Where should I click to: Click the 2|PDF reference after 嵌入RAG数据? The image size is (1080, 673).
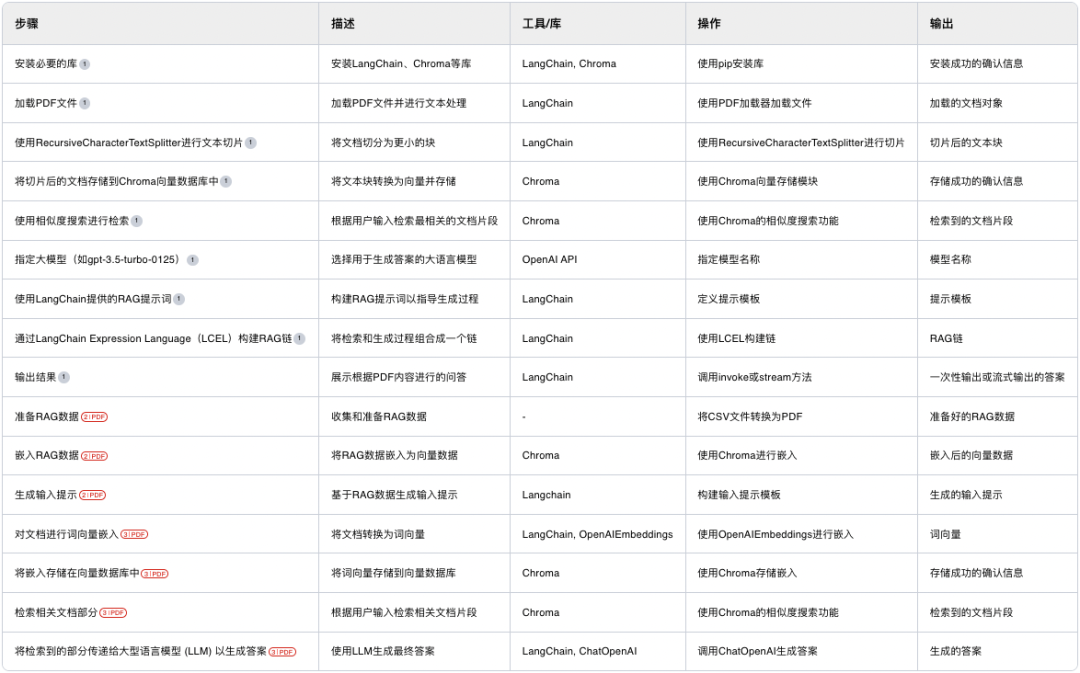[94, 456]
